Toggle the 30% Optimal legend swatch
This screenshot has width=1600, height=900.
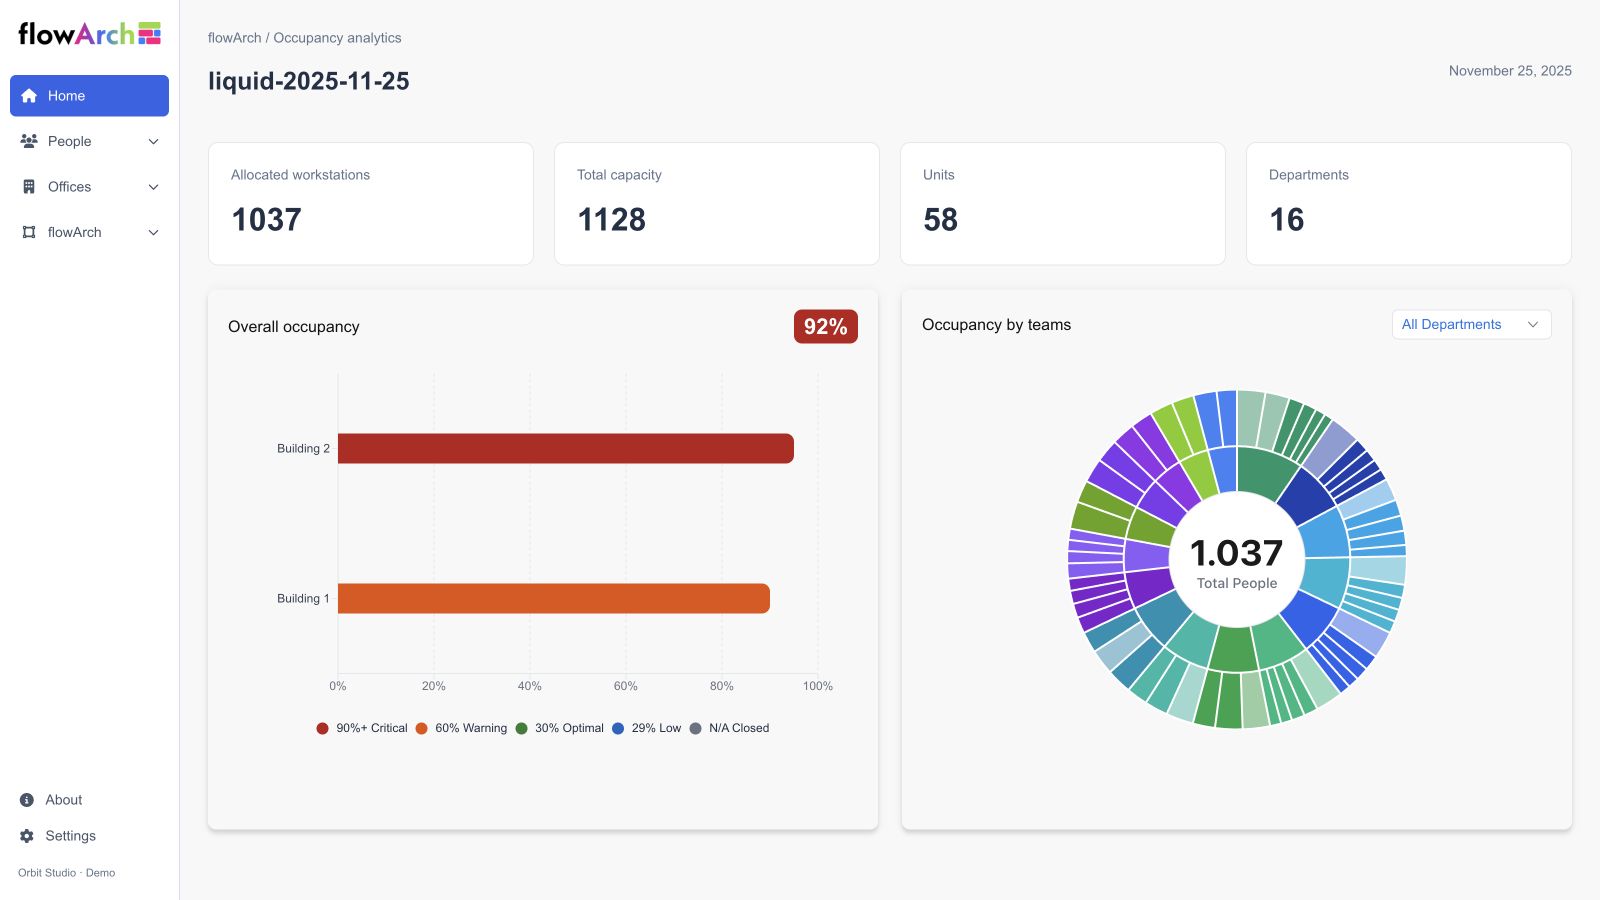pyautogui.click(x=521, y=728)
